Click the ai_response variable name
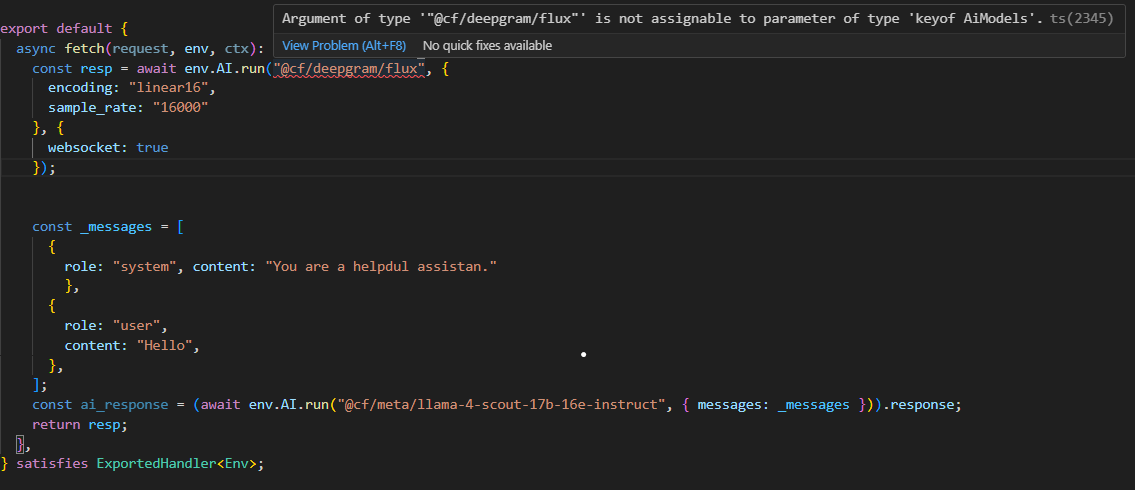Viewport: 1135px width, 490px height. [126, 405]
